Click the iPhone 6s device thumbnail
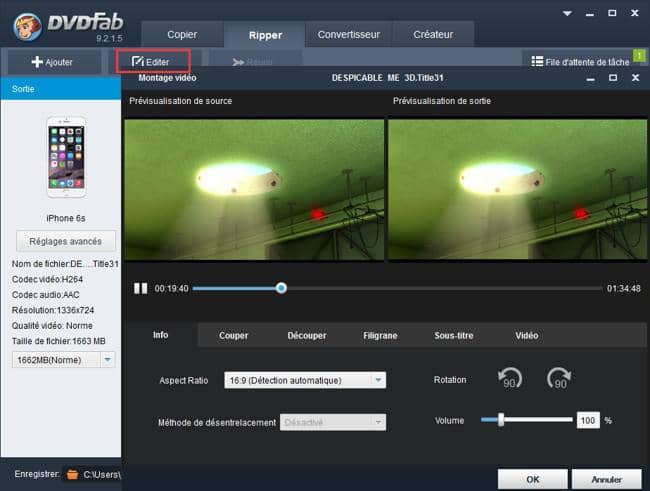 point(66,157)
